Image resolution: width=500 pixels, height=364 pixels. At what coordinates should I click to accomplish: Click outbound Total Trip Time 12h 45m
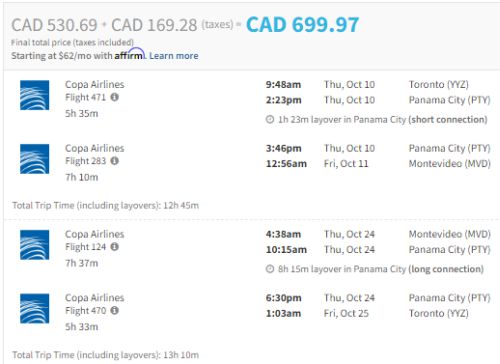tap(105, 205)
